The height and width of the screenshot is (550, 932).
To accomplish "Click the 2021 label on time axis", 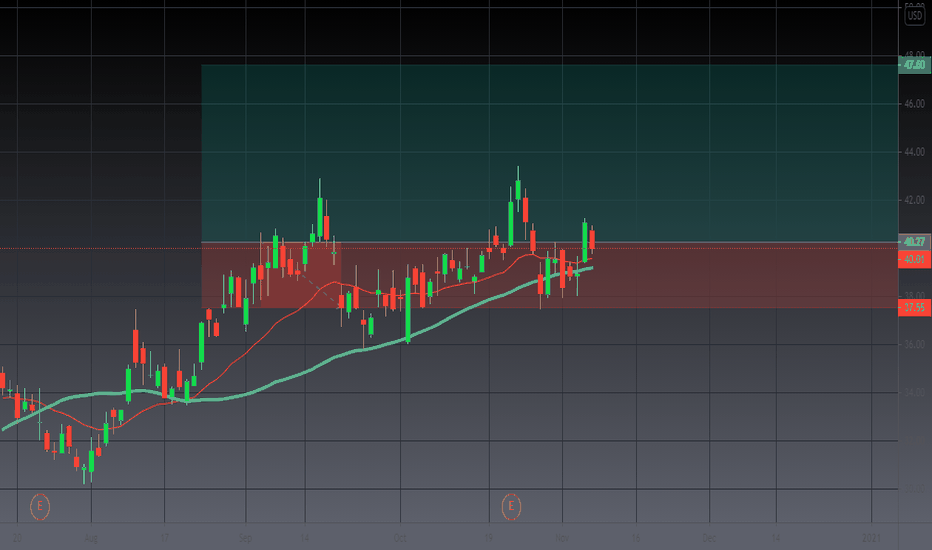I will coord(871,538).
